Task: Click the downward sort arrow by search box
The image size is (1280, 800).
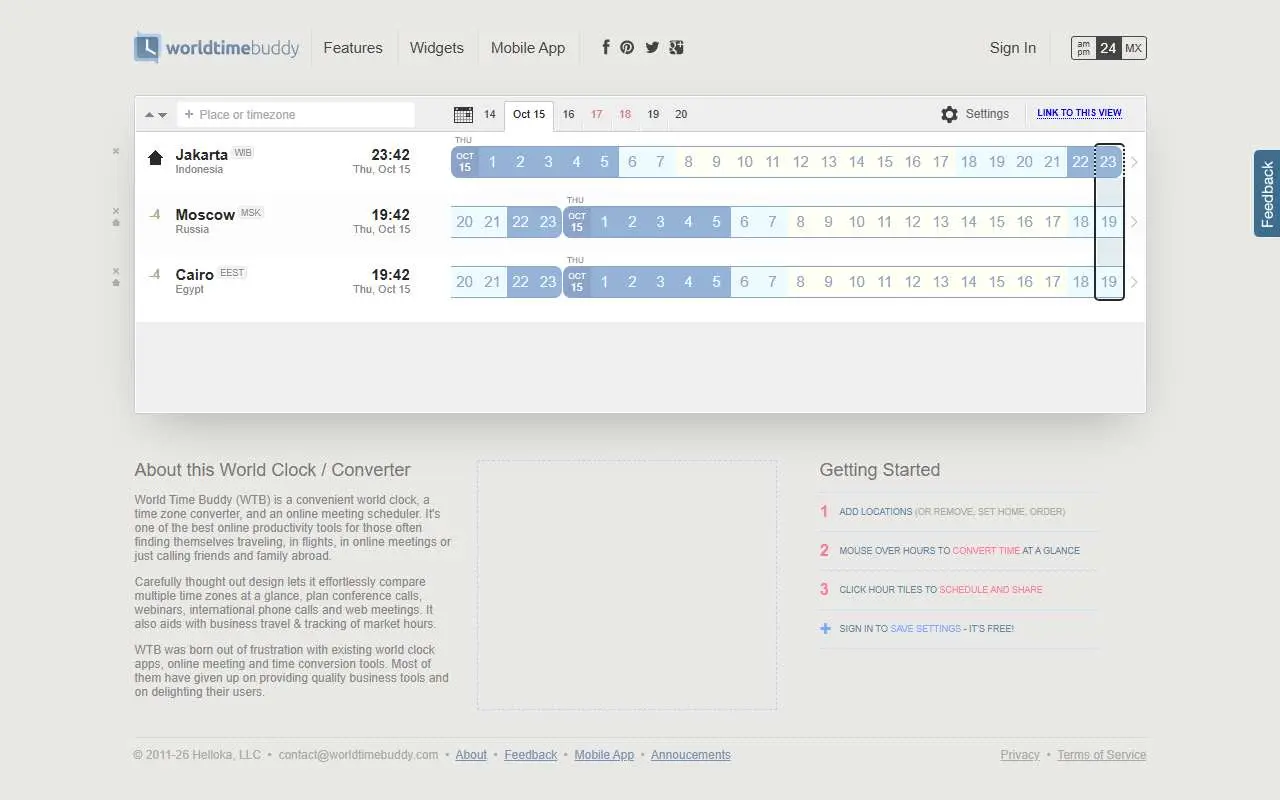Action: click(x=162, y=115)
